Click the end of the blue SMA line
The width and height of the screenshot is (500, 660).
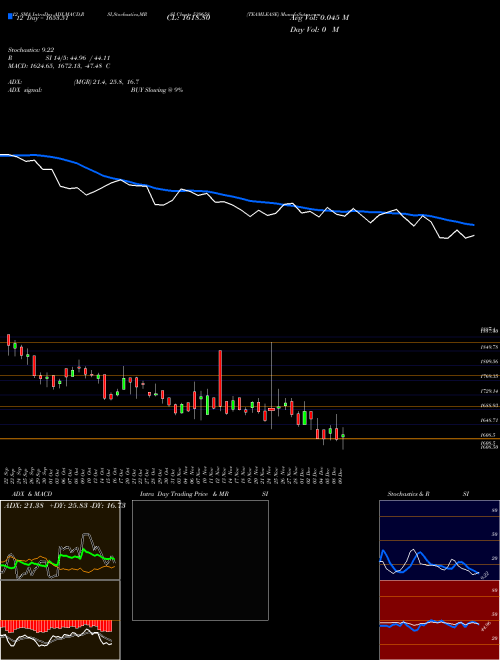(x=473, y=225)
